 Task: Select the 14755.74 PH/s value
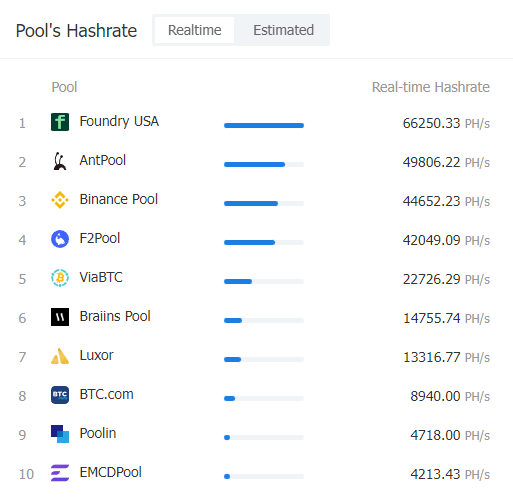click(446, 318)
